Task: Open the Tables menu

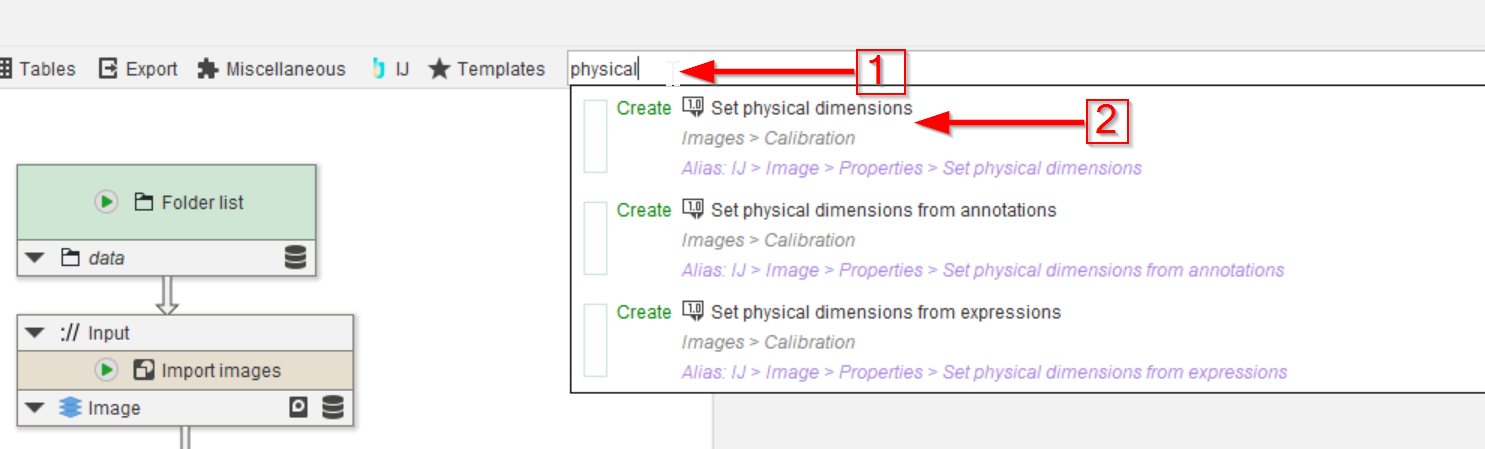Action: tap(36, 69)
